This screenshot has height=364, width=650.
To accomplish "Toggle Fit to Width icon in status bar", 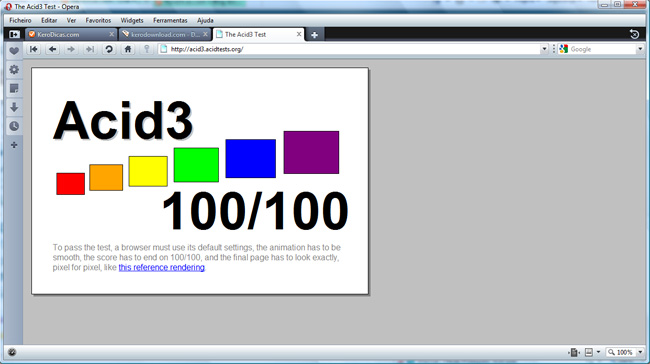I will pyautogui.click(x=574, y=352).
